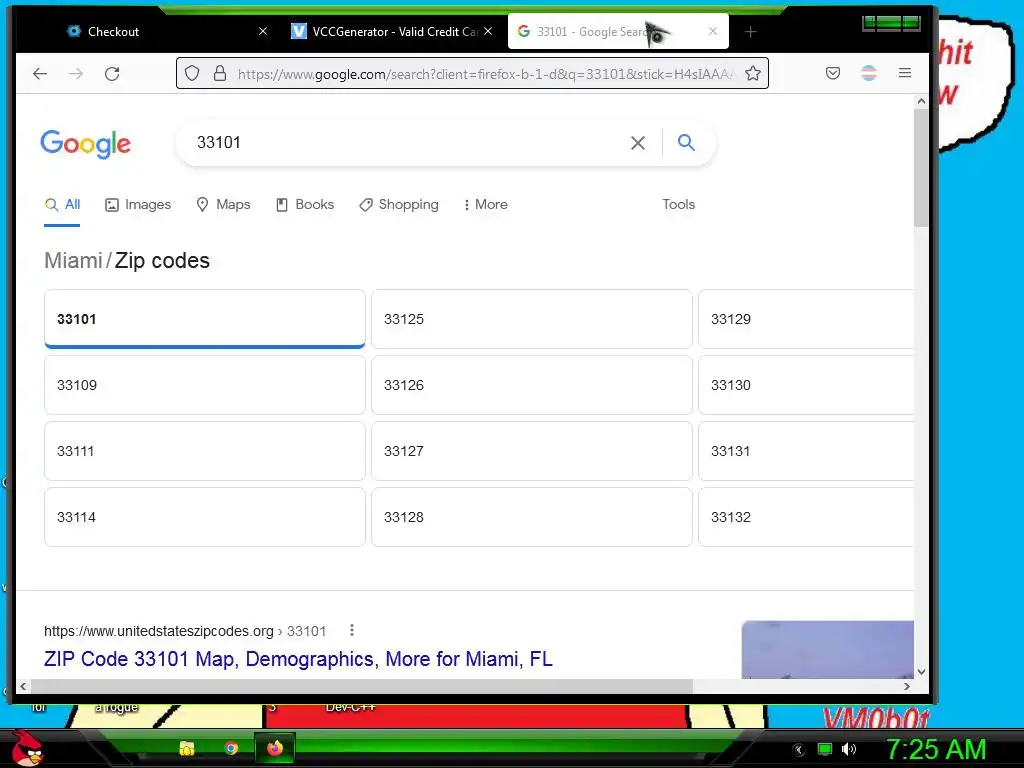Select zip code 33126 card
1024x768 pixels.
pyautogui.click(x=532, y=385)
